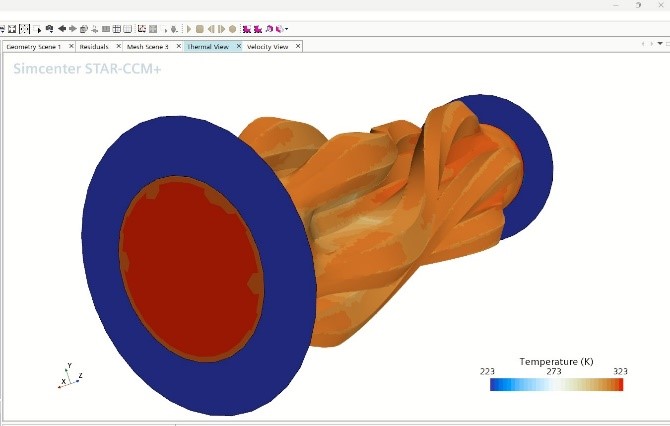Click the red circular inlet face
670x426 pixels.
pyautogui.click(x=191, y=268)
